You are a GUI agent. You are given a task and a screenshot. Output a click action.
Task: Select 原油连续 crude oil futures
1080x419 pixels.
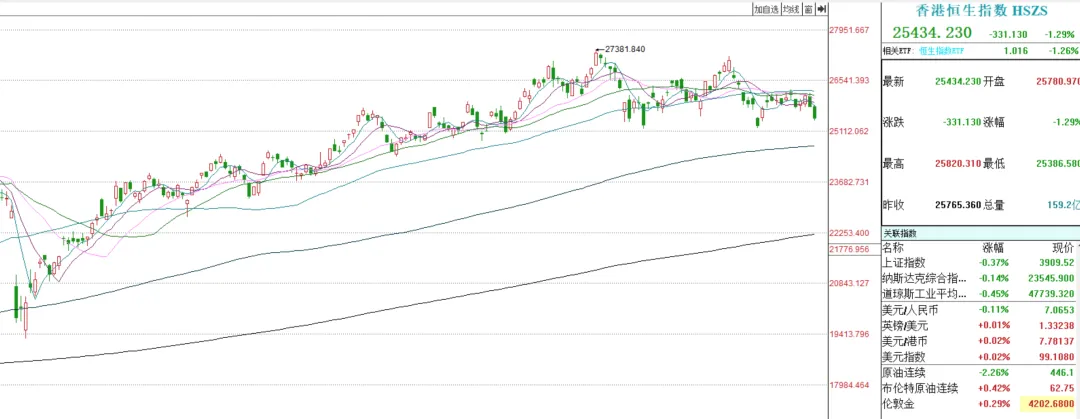(x=904, y=372)
